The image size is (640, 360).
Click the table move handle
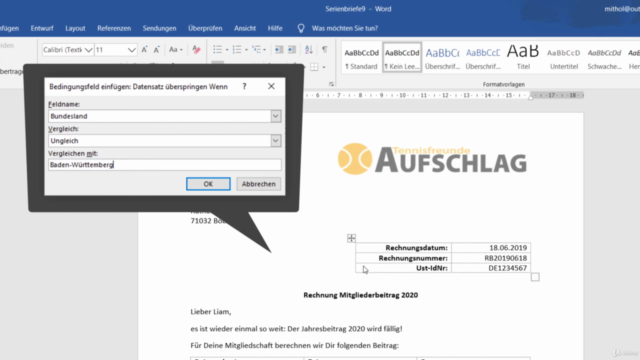tap(351, 238)
